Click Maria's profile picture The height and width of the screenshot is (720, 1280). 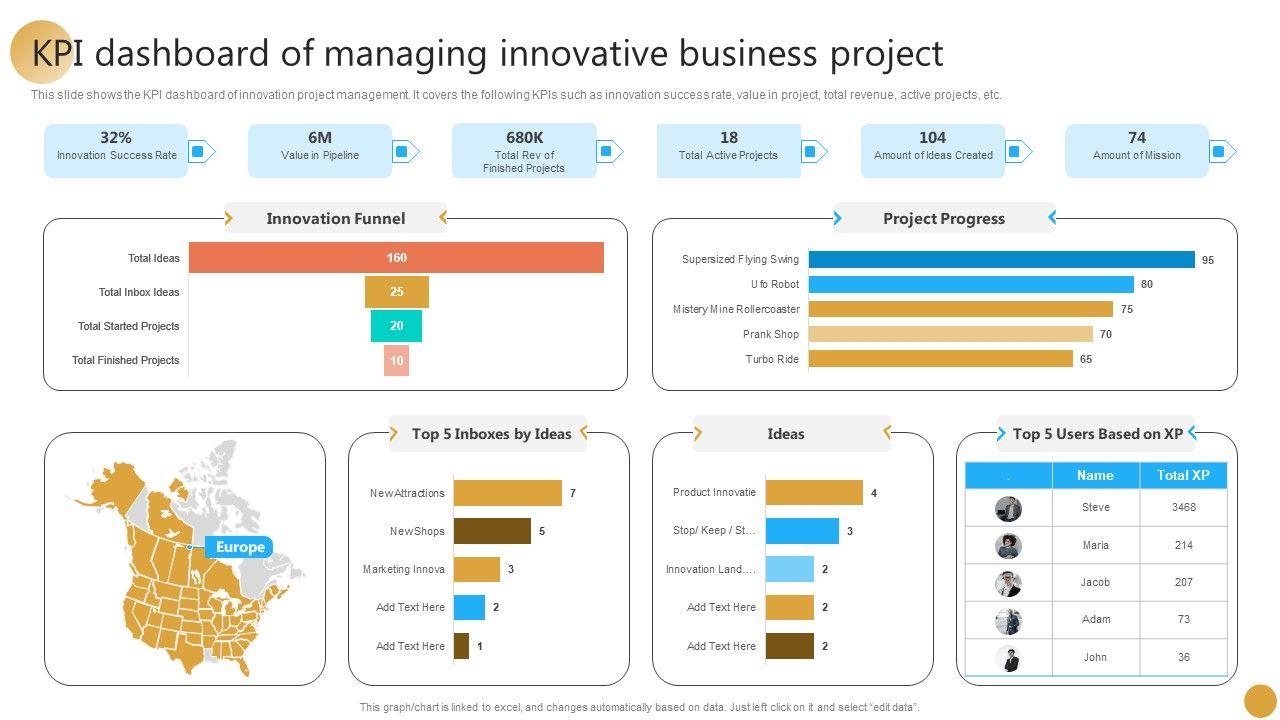tap(1008, 545)
